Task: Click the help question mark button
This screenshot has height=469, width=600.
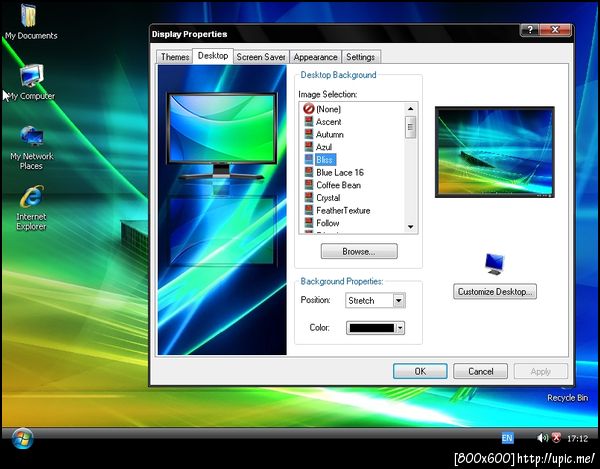Action: pos(530,30)
